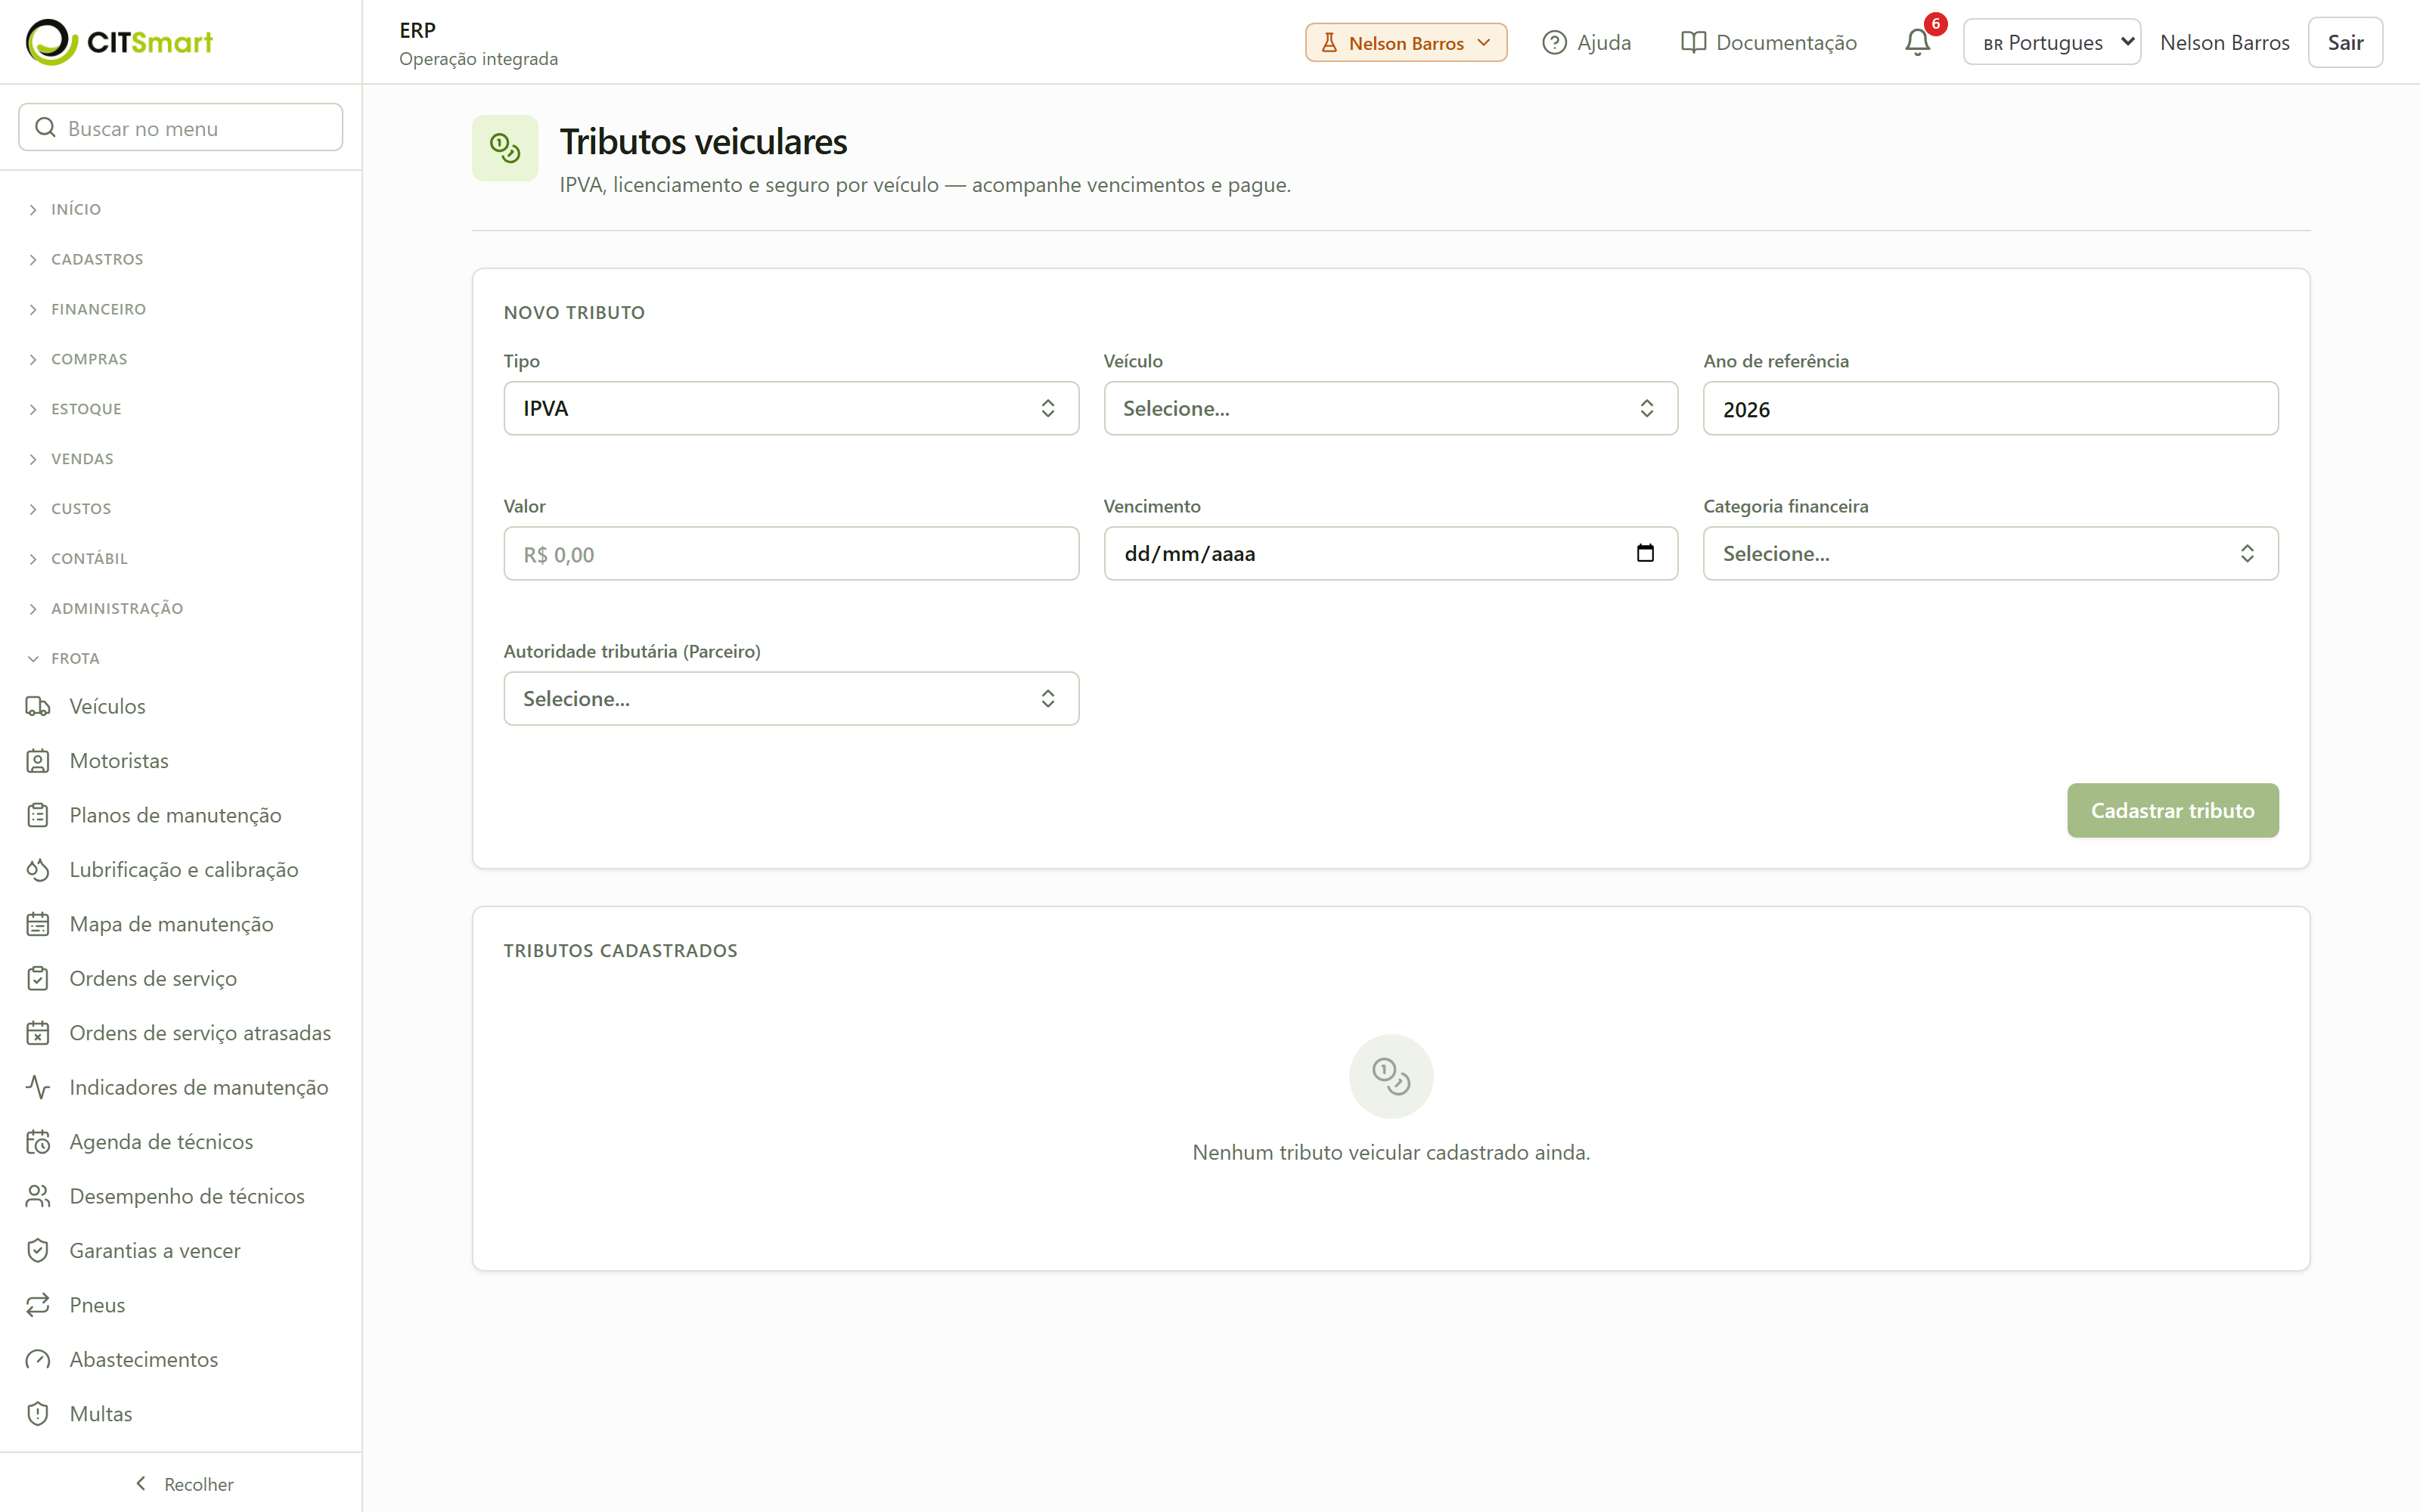Expand the ESTOQUE menu section
The height and width of the screenshot is (1512, 2420).
pos(74,409)
